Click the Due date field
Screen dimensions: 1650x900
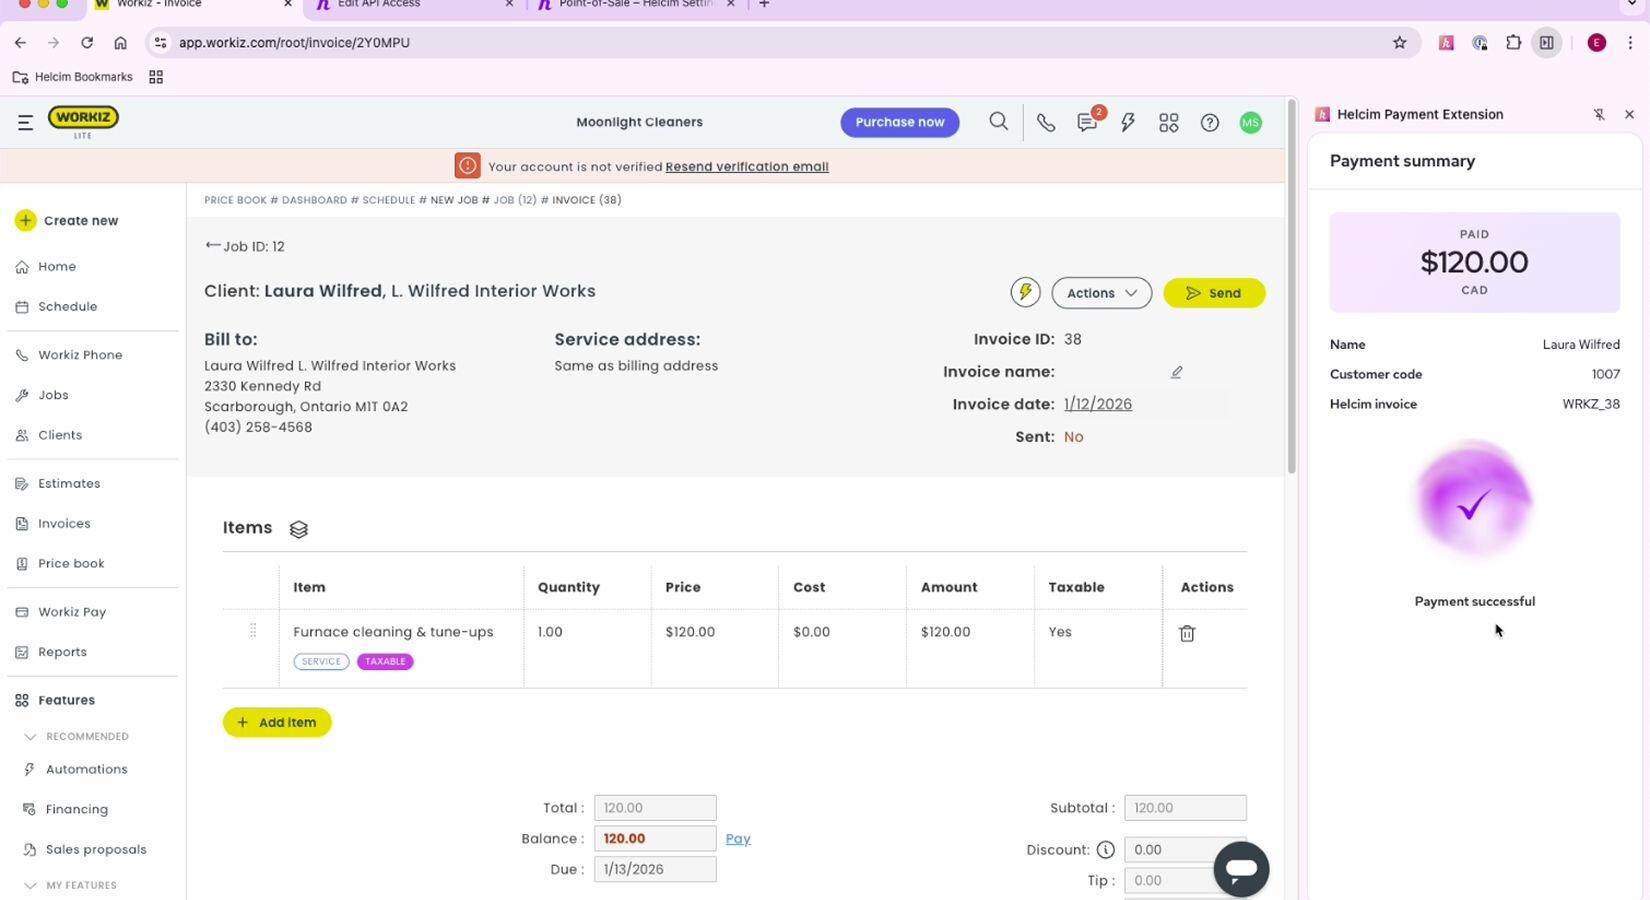pyautogui.click(x=655, y=869)
